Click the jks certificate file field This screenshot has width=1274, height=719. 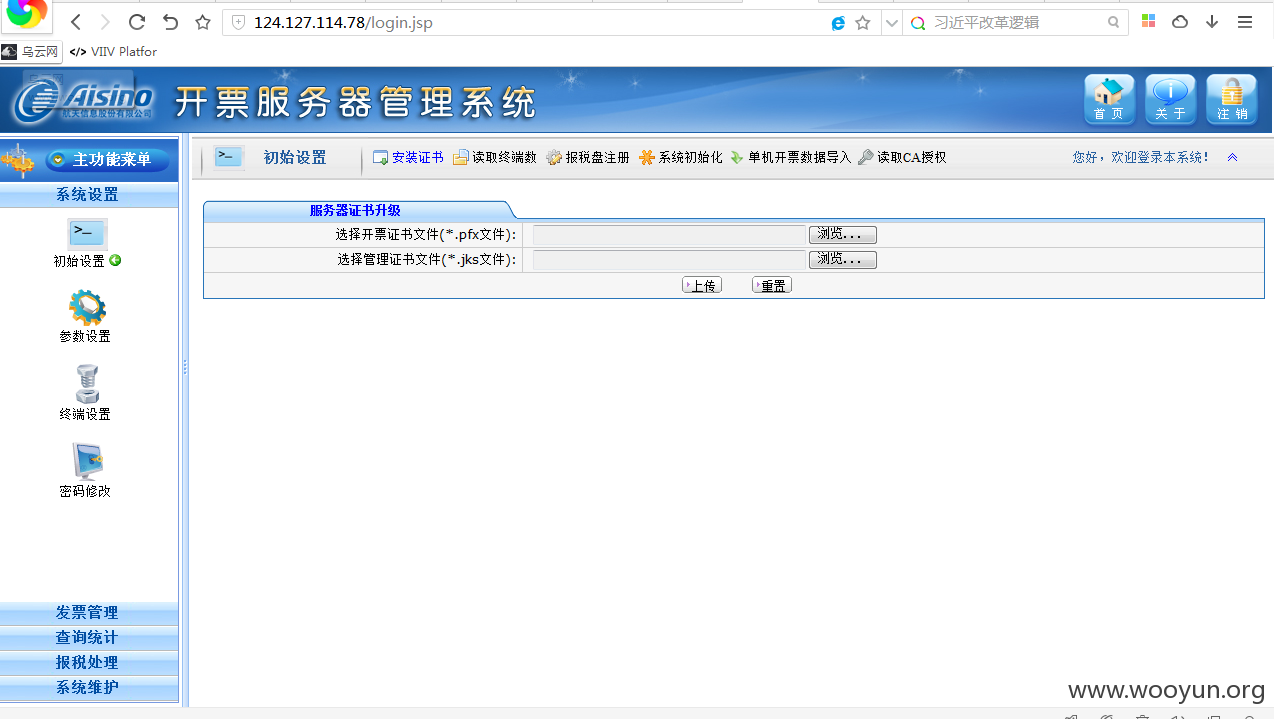point(669,260)
